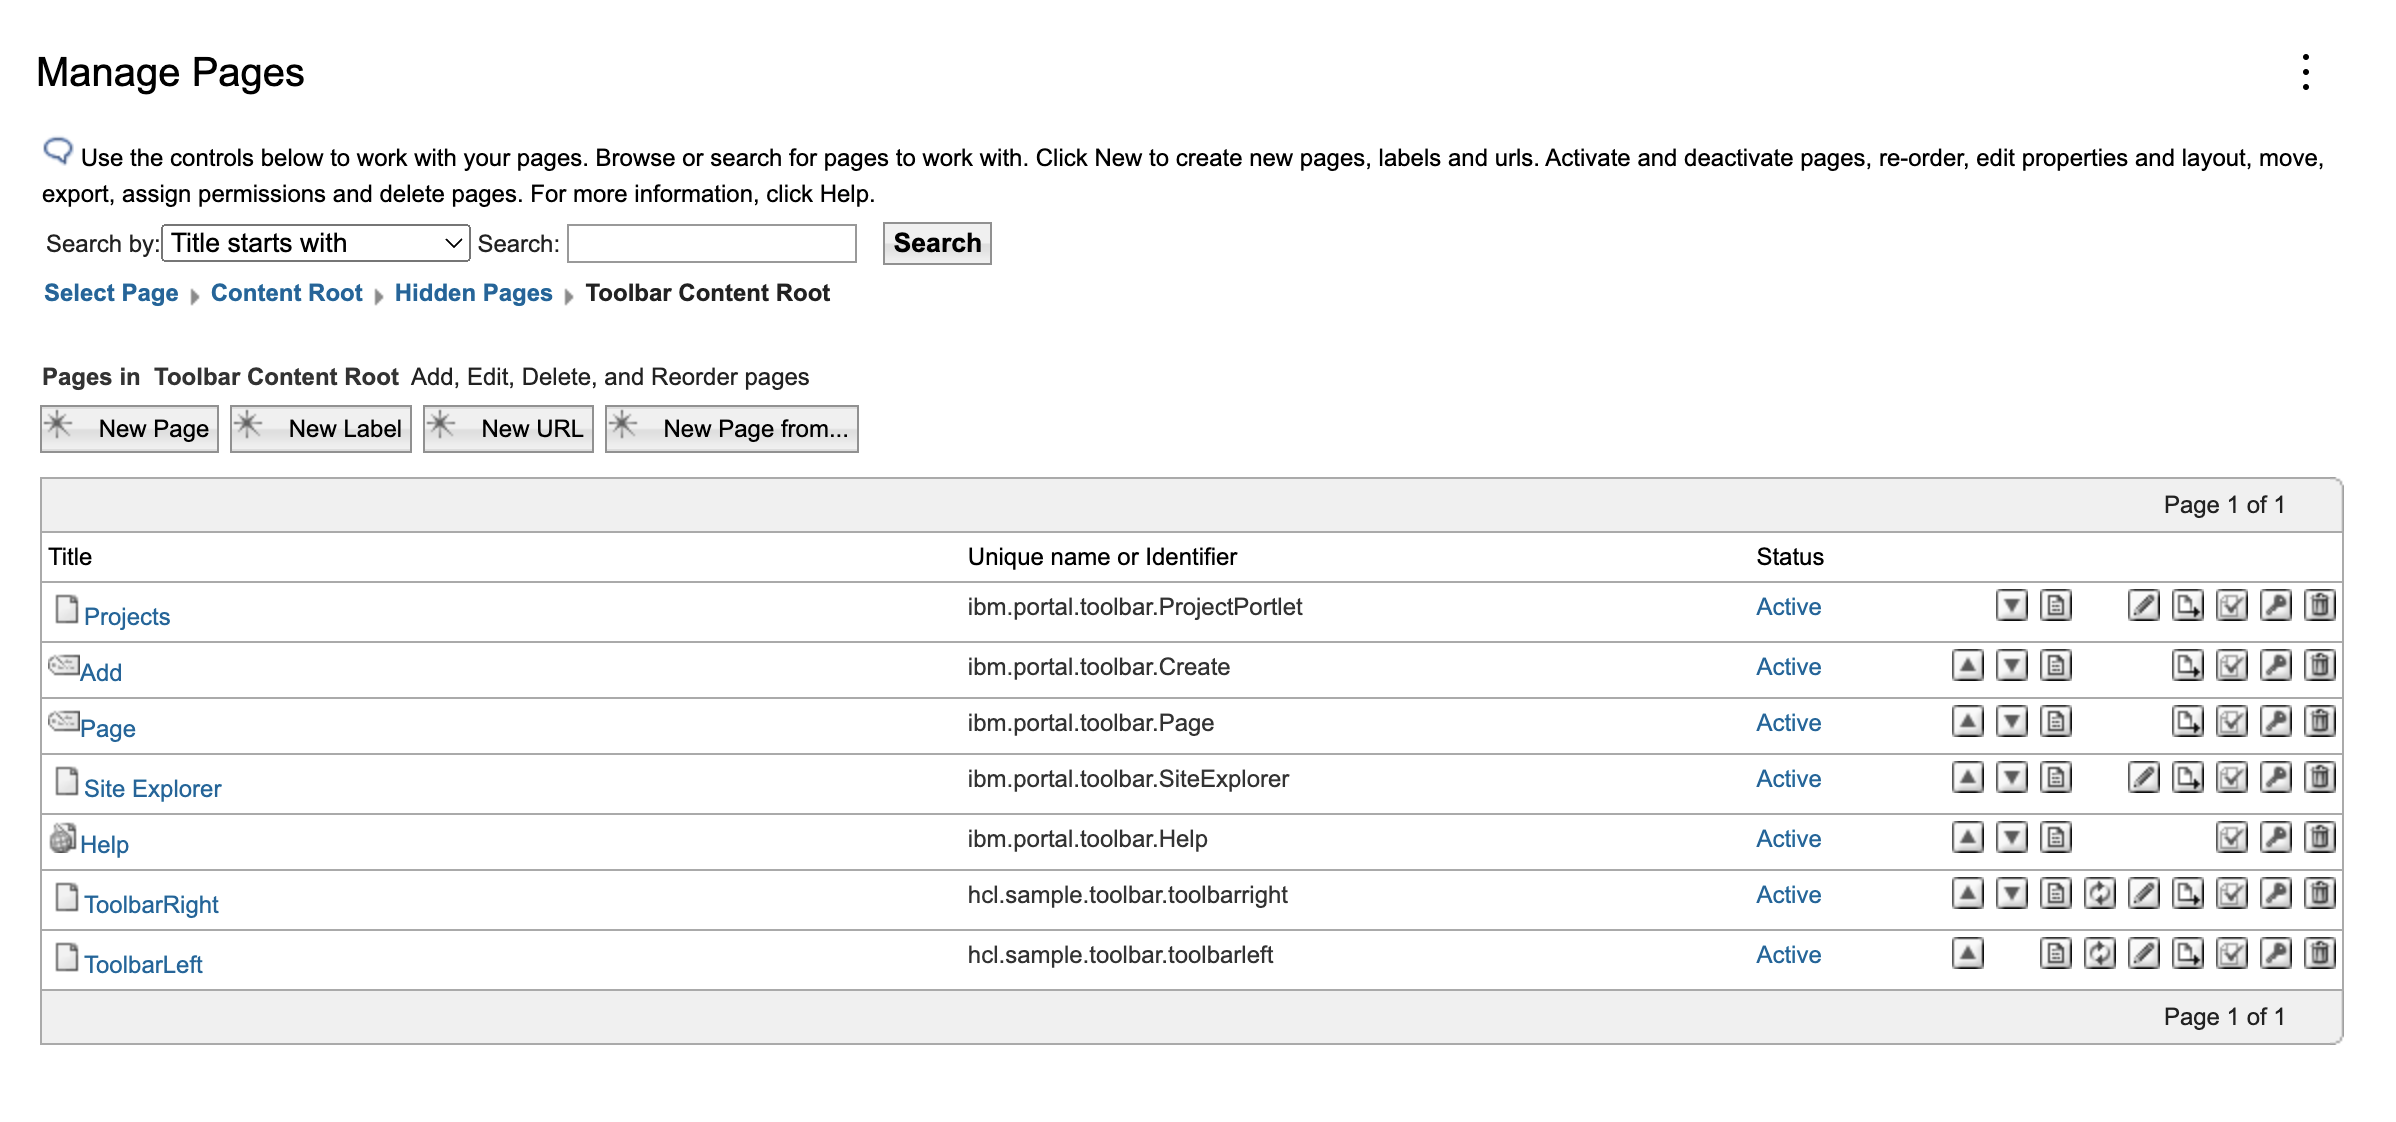Image resolution: width=2396 pixels, height=1122 pixels.
Task: Select Page from the breadcrumb dropdown
Action: pyautogui.click(x=110, y=292)
